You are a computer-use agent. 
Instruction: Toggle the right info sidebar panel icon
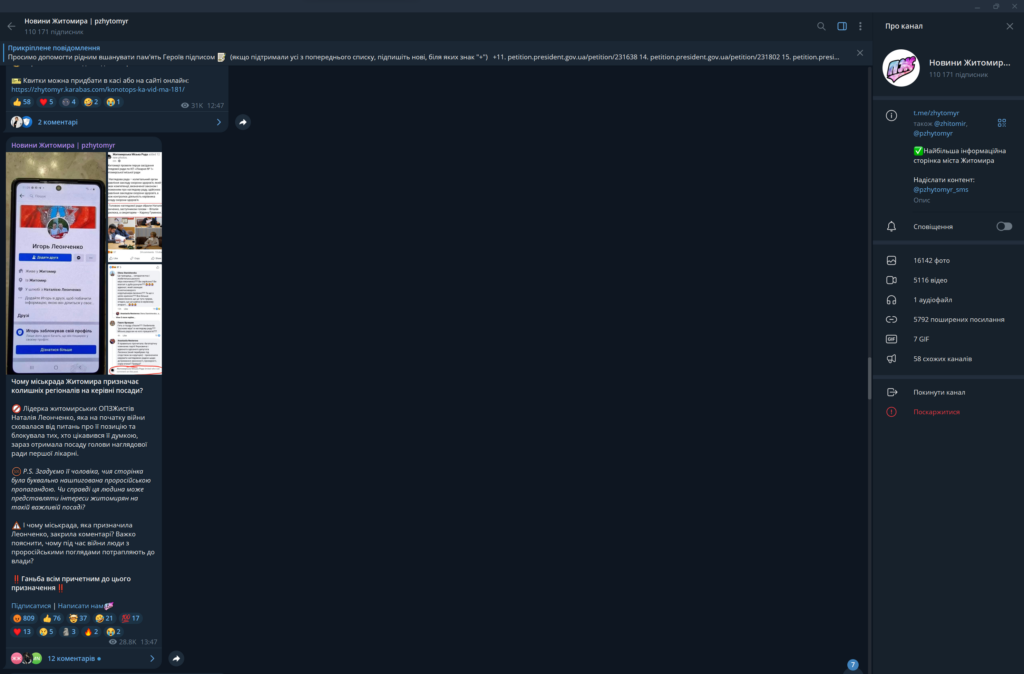pos(842,26)
